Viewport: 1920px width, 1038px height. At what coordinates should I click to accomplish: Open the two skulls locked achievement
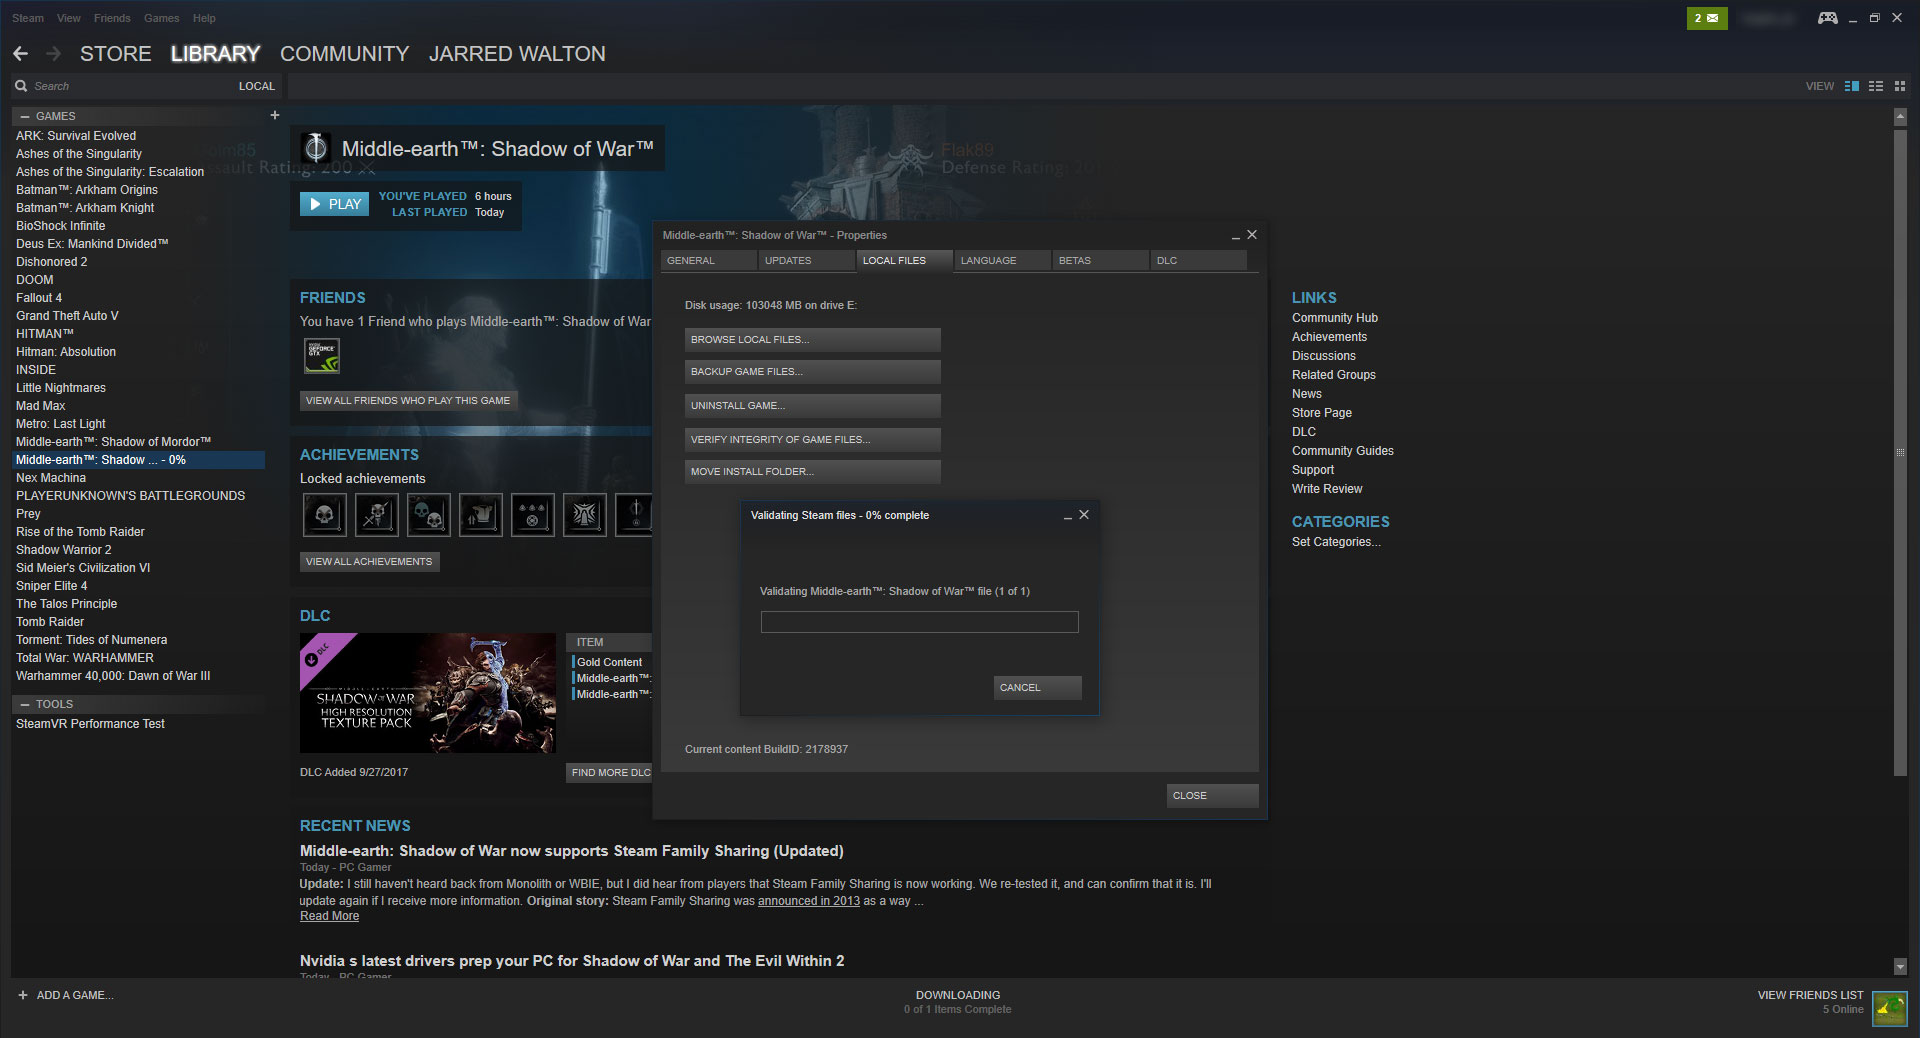coord(429,515)
